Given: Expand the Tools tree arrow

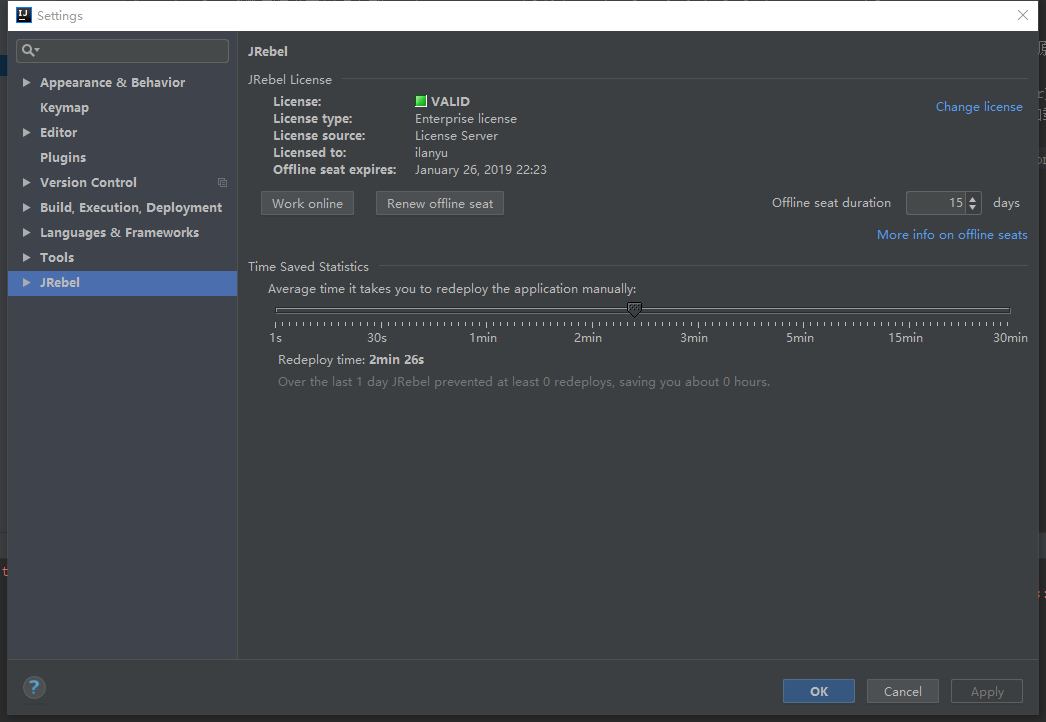Looking at the screenshot, I should (x=27, y=258).
